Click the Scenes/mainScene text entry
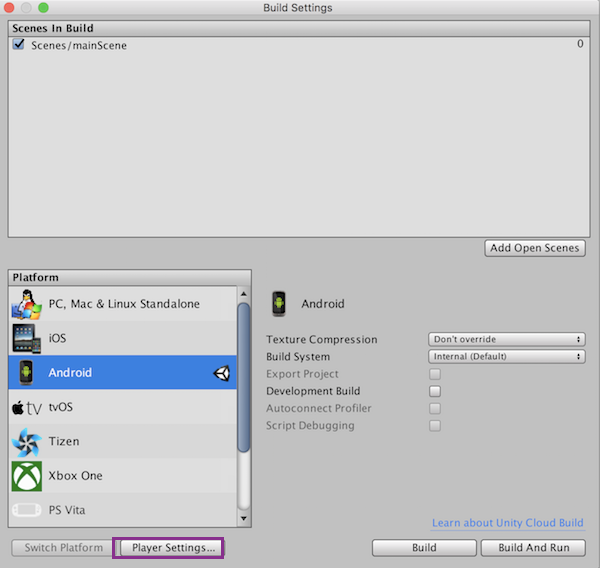Viewport: 600px width, 568px height. (79, 46)
